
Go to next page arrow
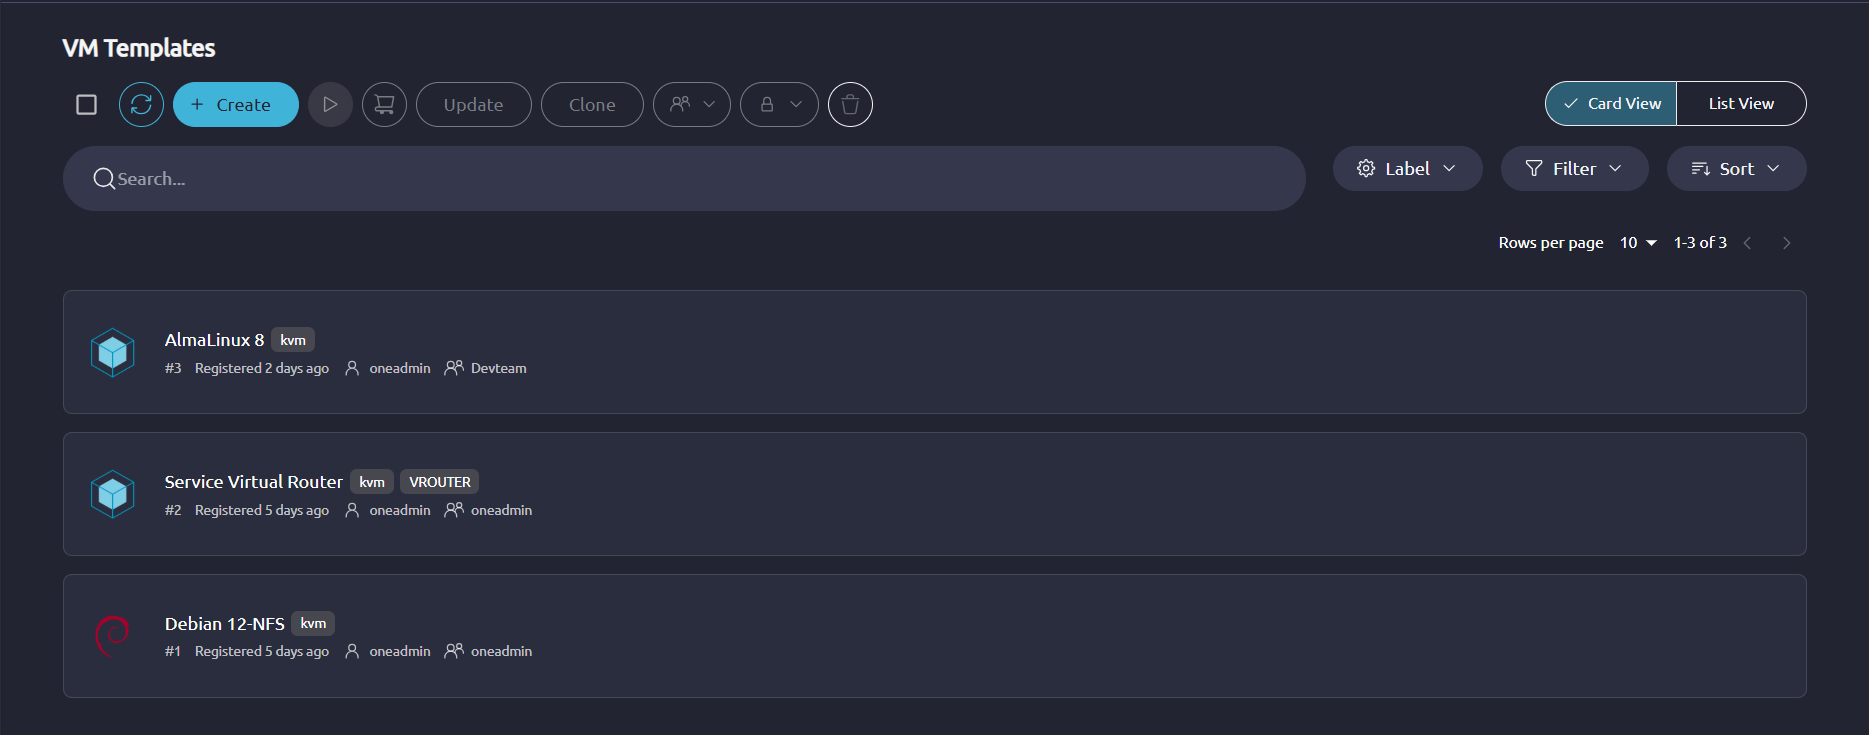point(1786,243)
